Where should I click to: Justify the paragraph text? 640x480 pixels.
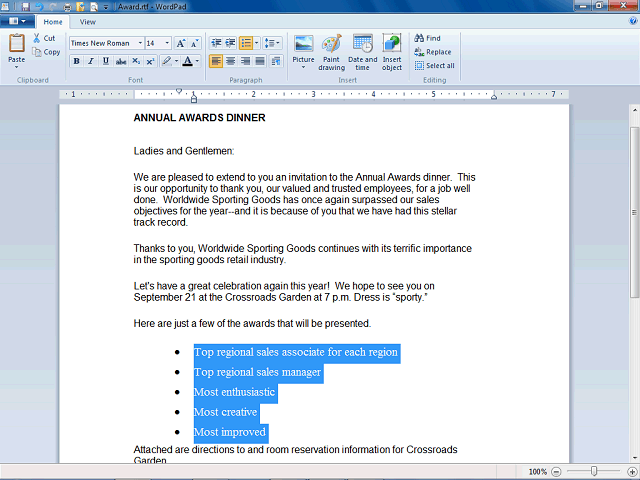click(260, 61)
